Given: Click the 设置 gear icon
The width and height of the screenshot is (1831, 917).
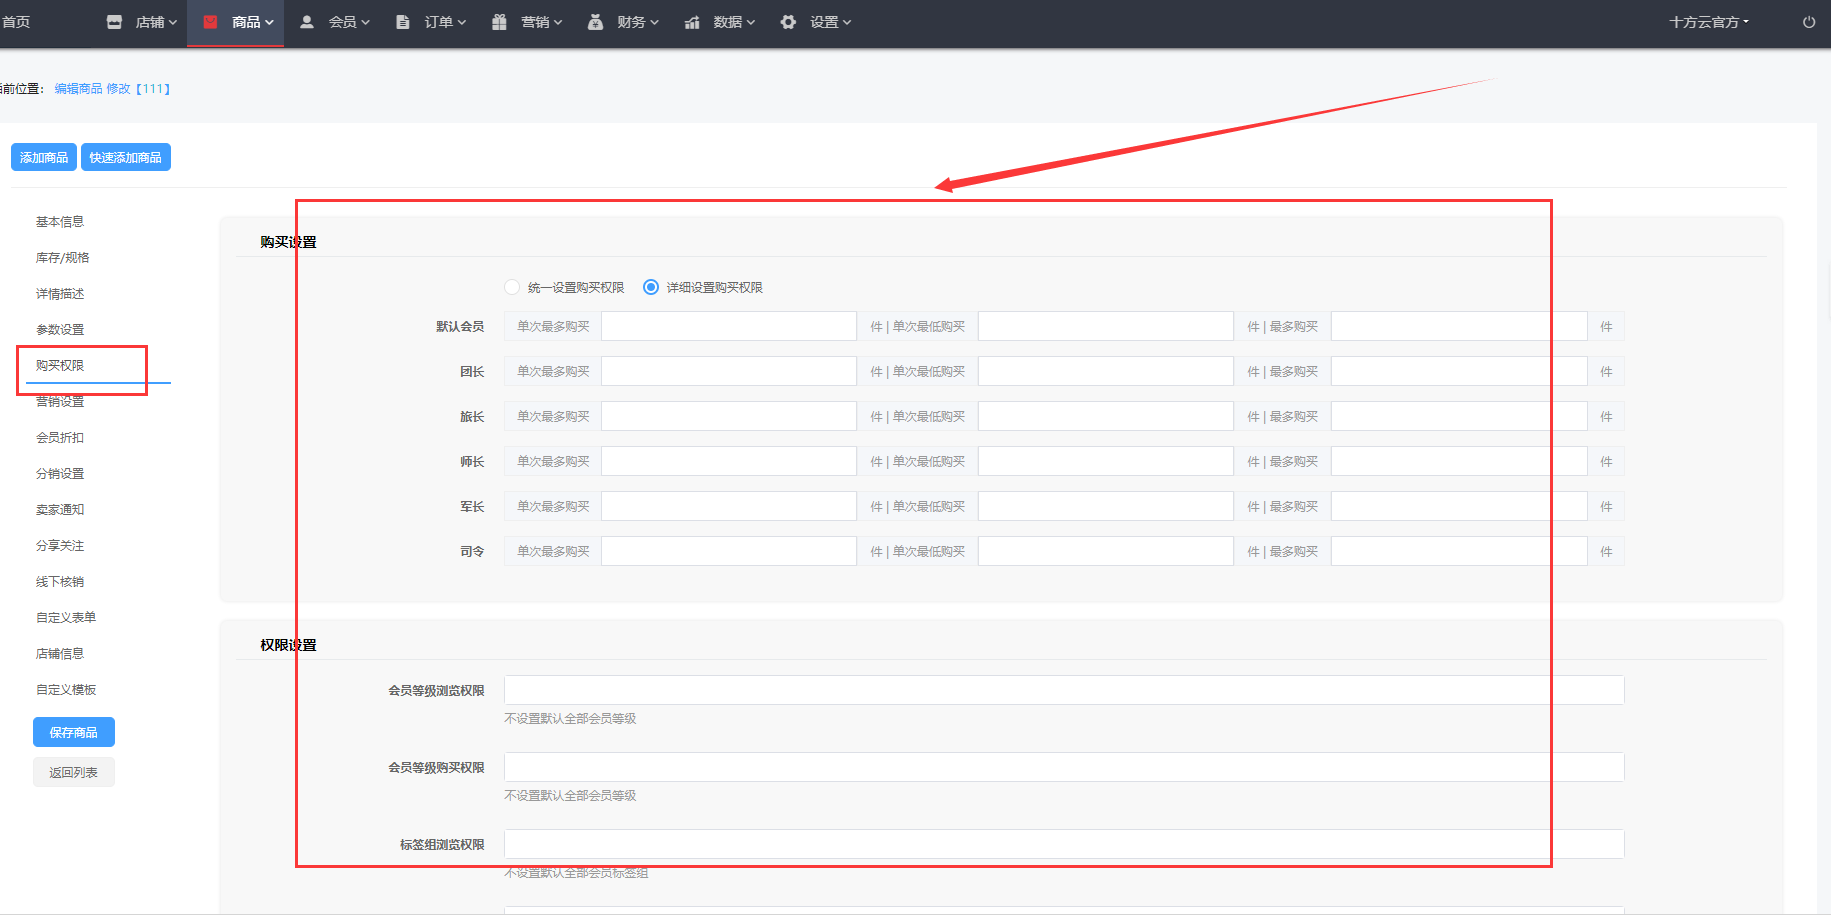Looking at the screenshot, I should [788, 22].
